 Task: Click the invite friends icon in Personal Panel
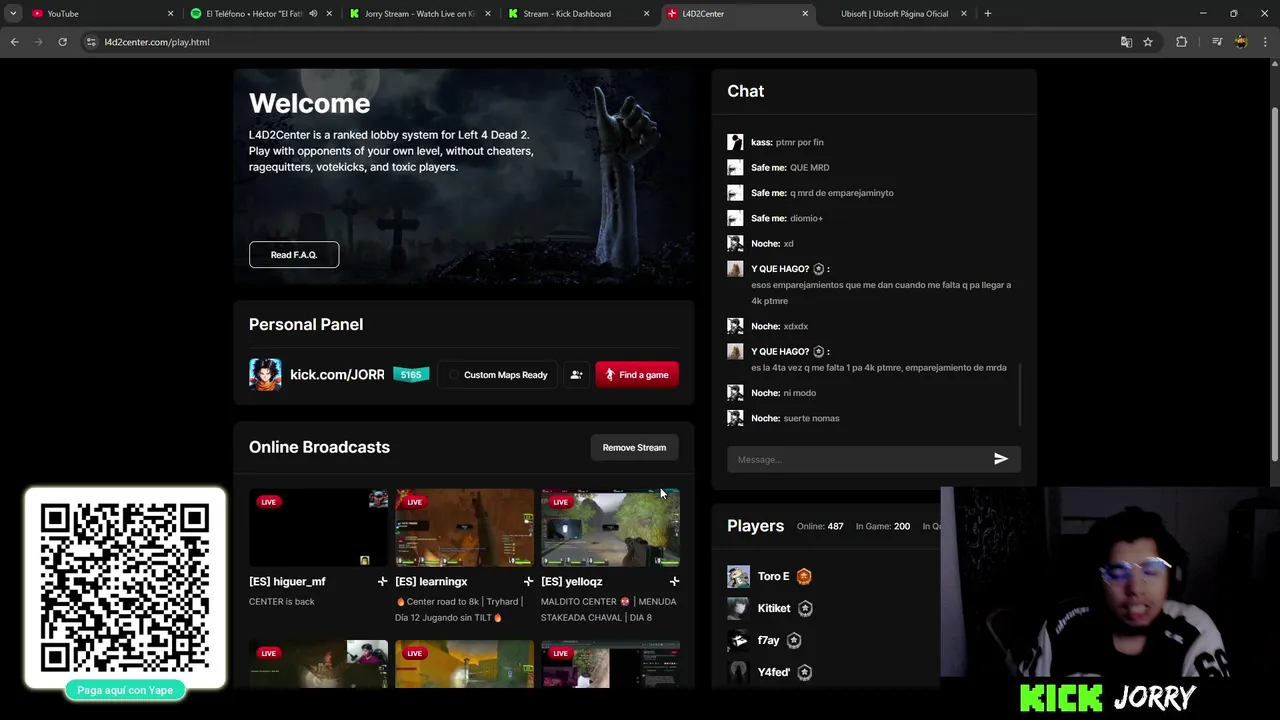click(x=576, y=375)
